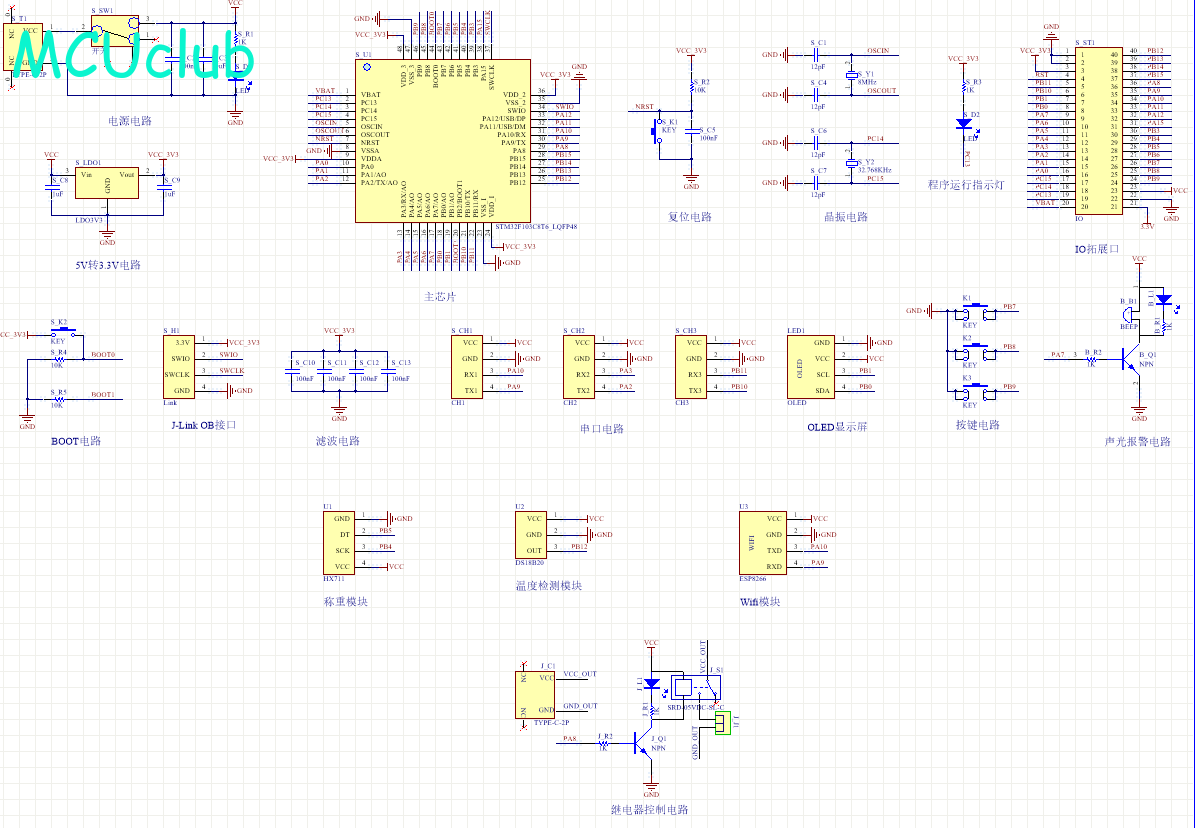Viewport: 1195px width, 828px height.
Task: Click the 晶振电路 section label
Action: coord(846,217)
